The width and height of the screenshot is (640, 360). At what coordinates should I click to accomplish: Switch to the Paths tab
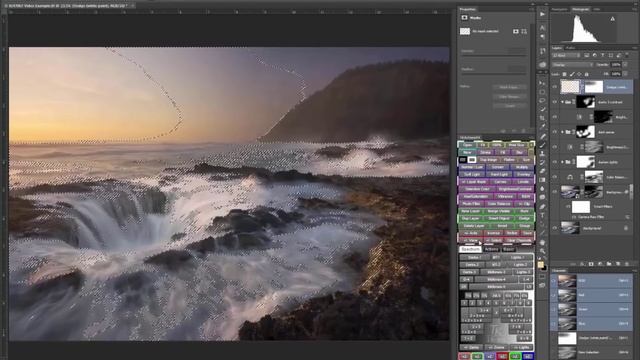click(570, 48)
